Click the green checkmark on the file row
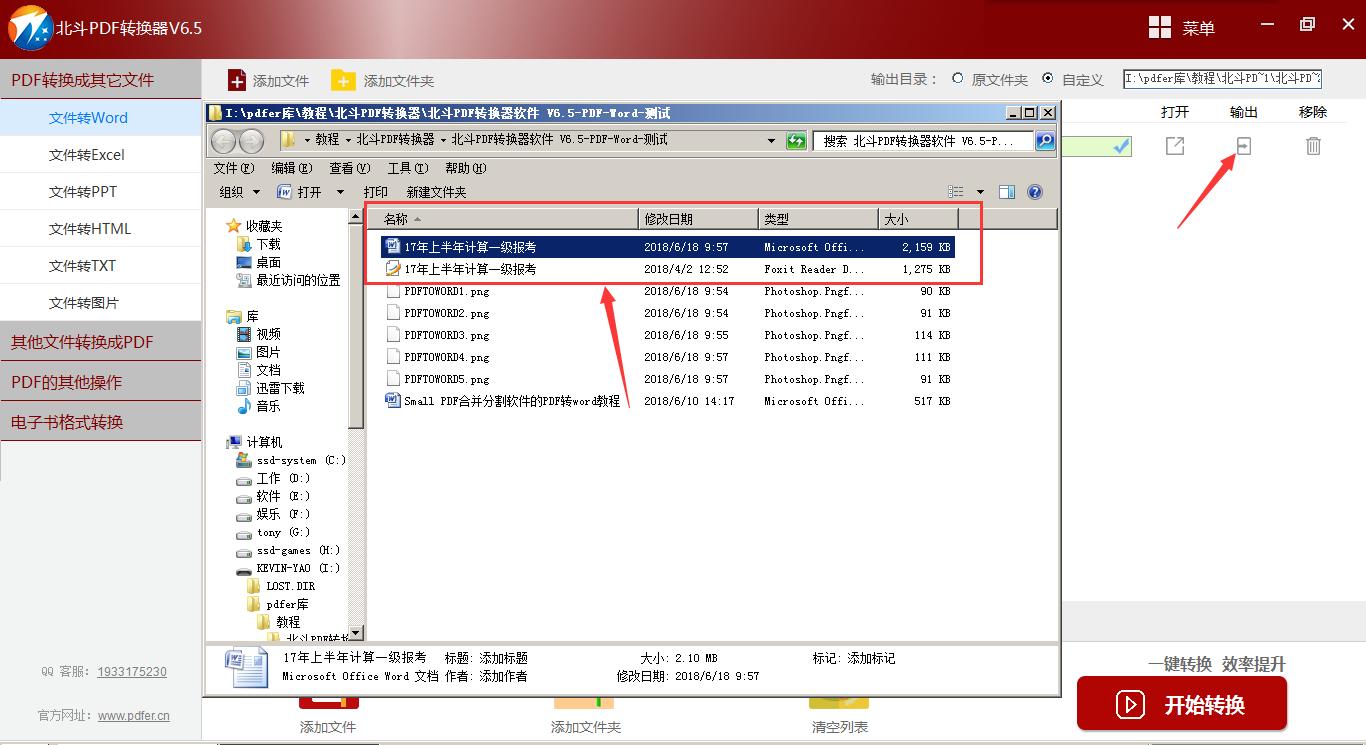Screen dimensions: 1366x745 1119,146
